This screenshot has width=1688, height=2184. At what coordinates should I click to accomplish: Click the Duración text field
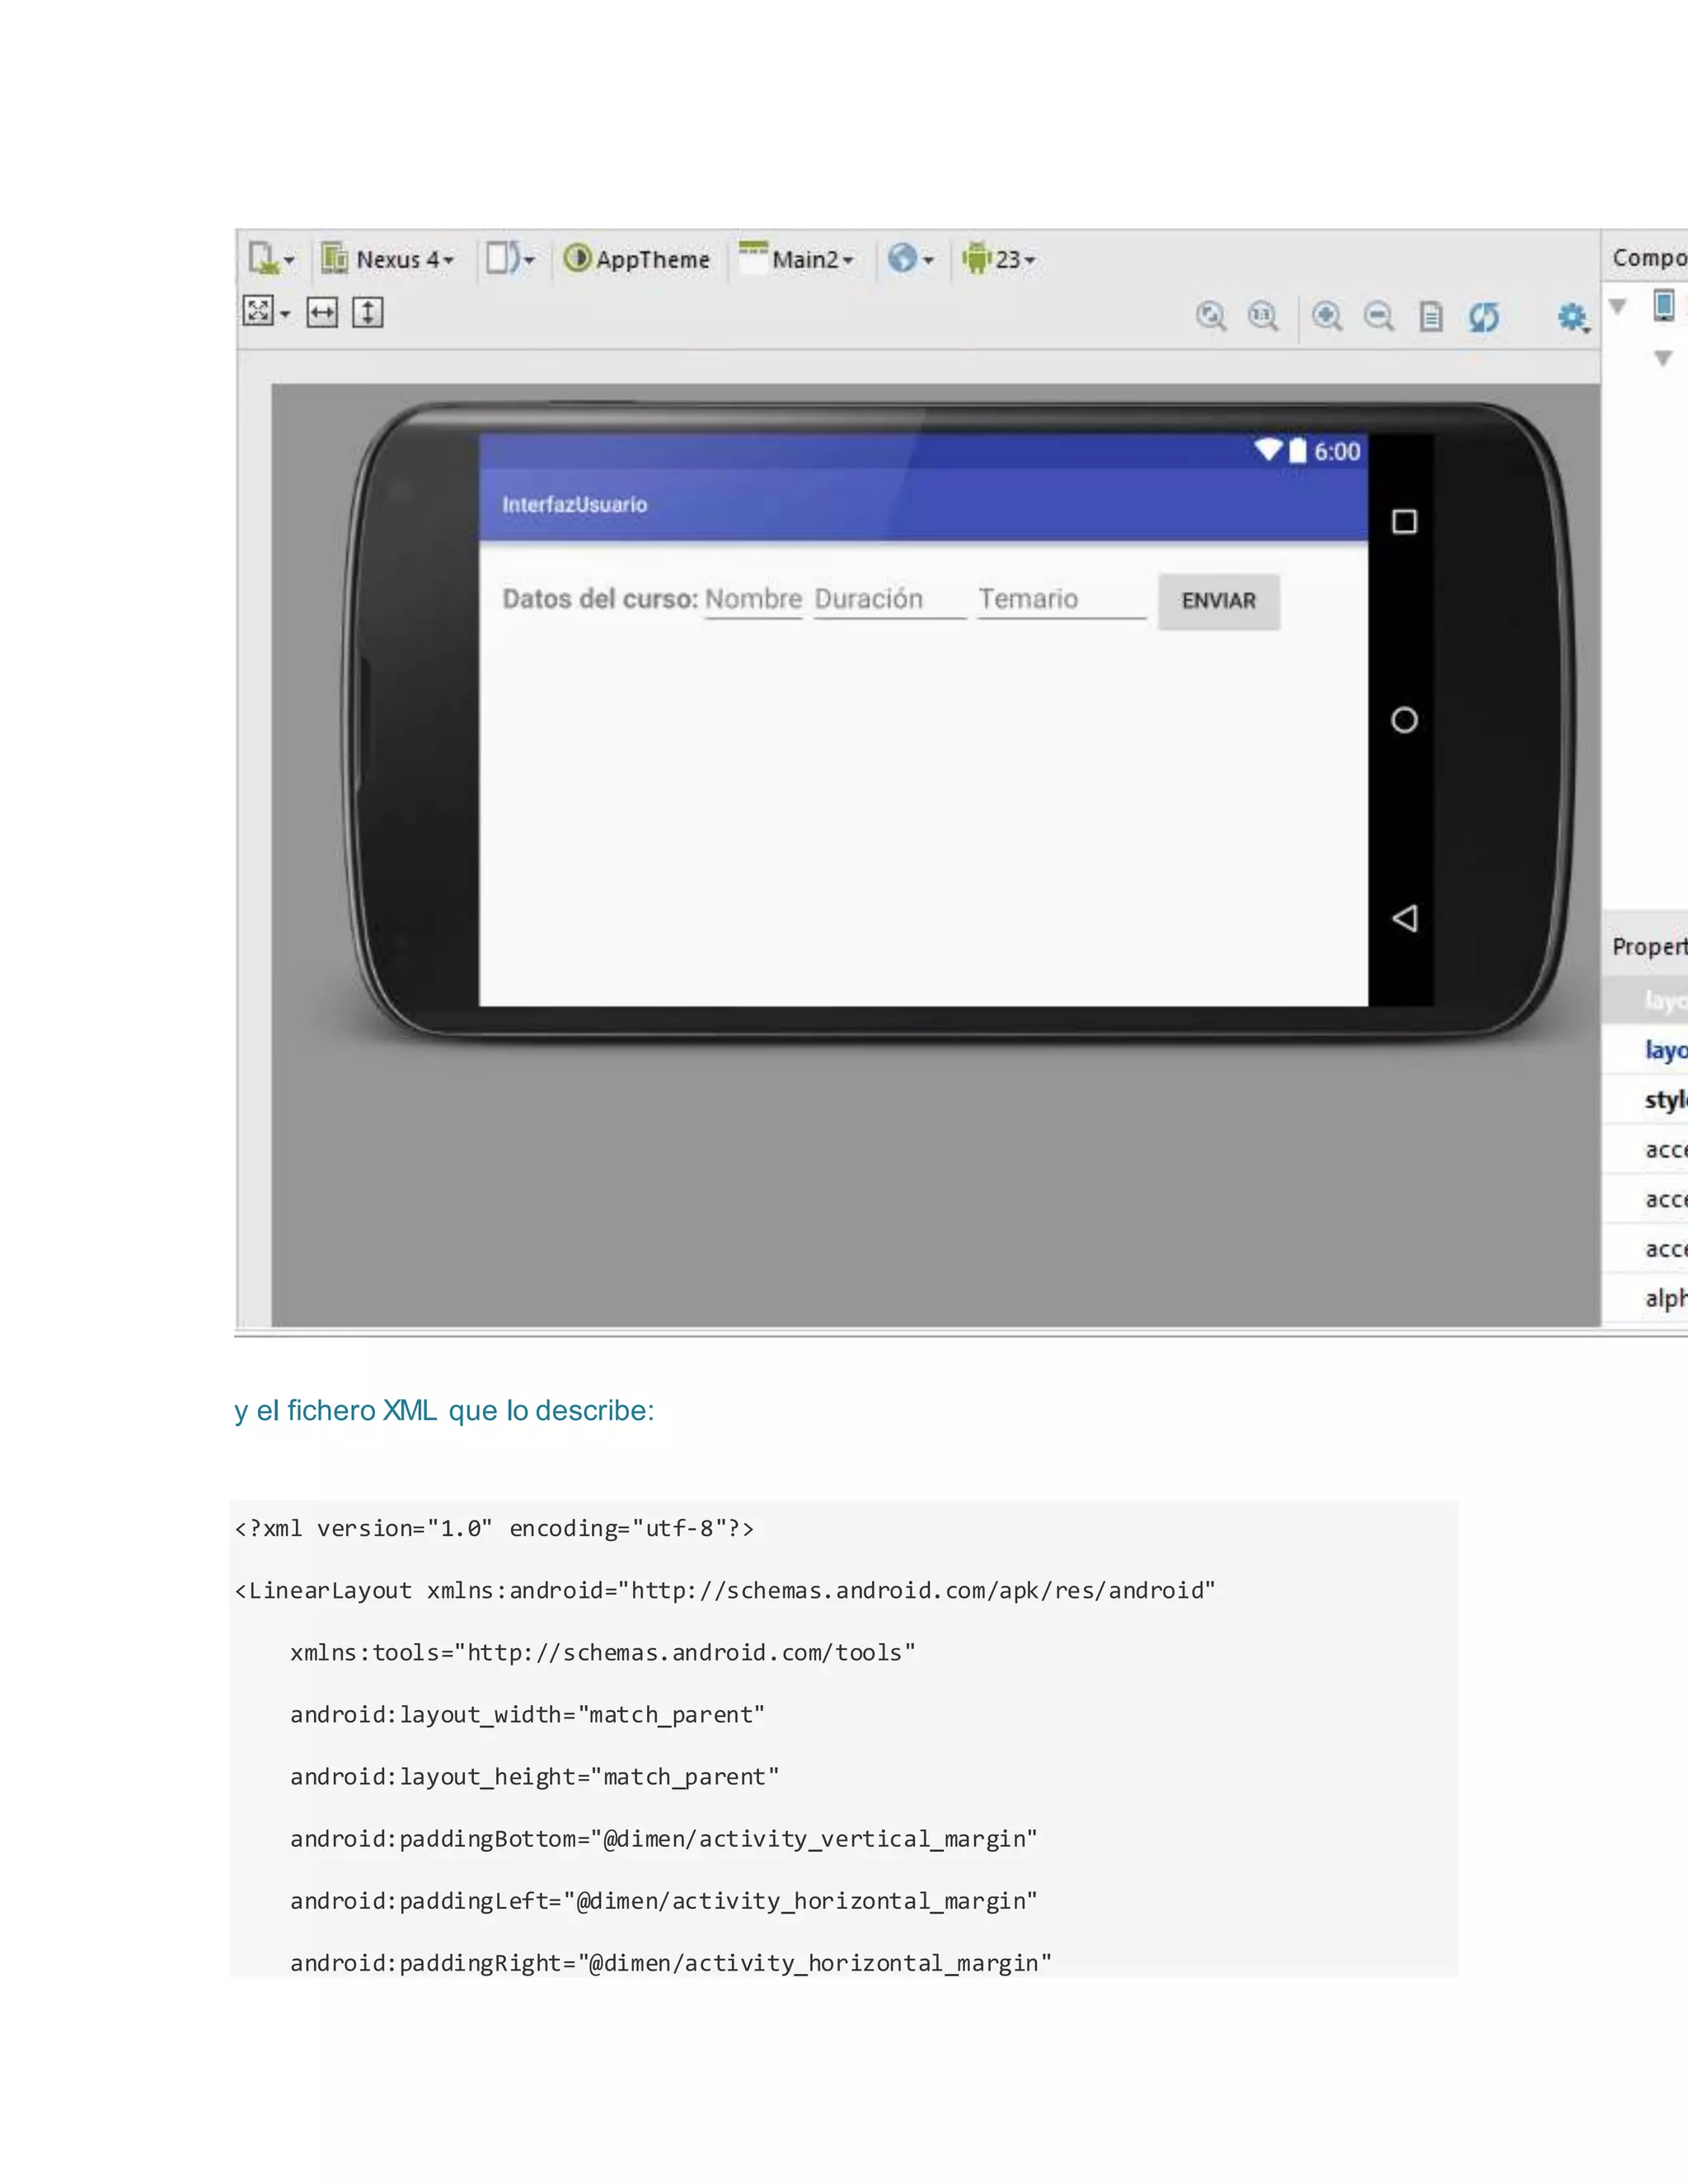890,600
